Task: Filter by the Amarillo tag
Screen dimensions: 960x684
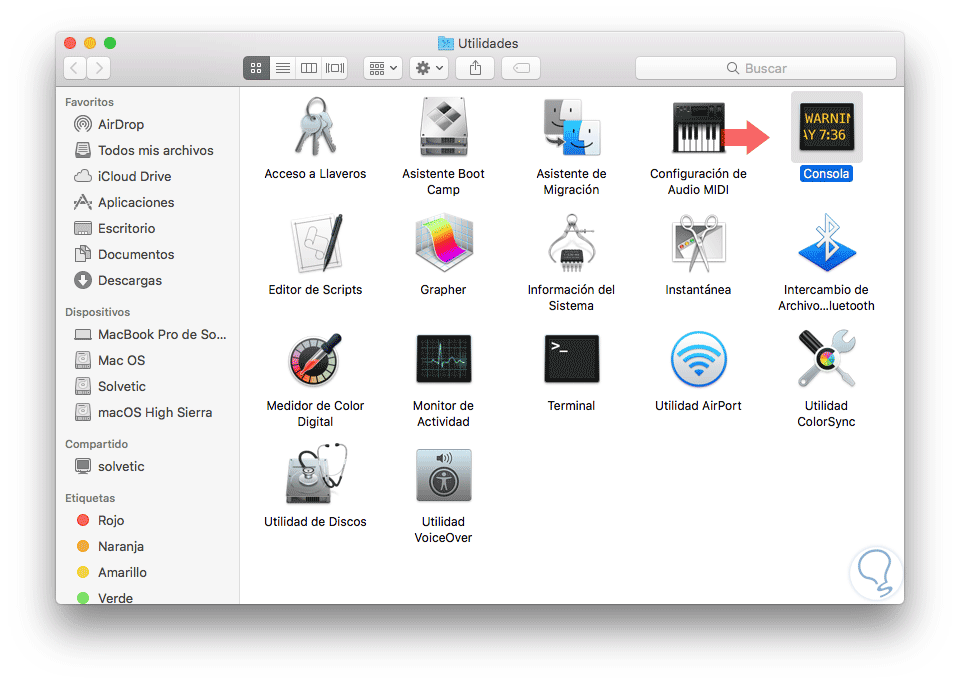Action: pos(147,573)
